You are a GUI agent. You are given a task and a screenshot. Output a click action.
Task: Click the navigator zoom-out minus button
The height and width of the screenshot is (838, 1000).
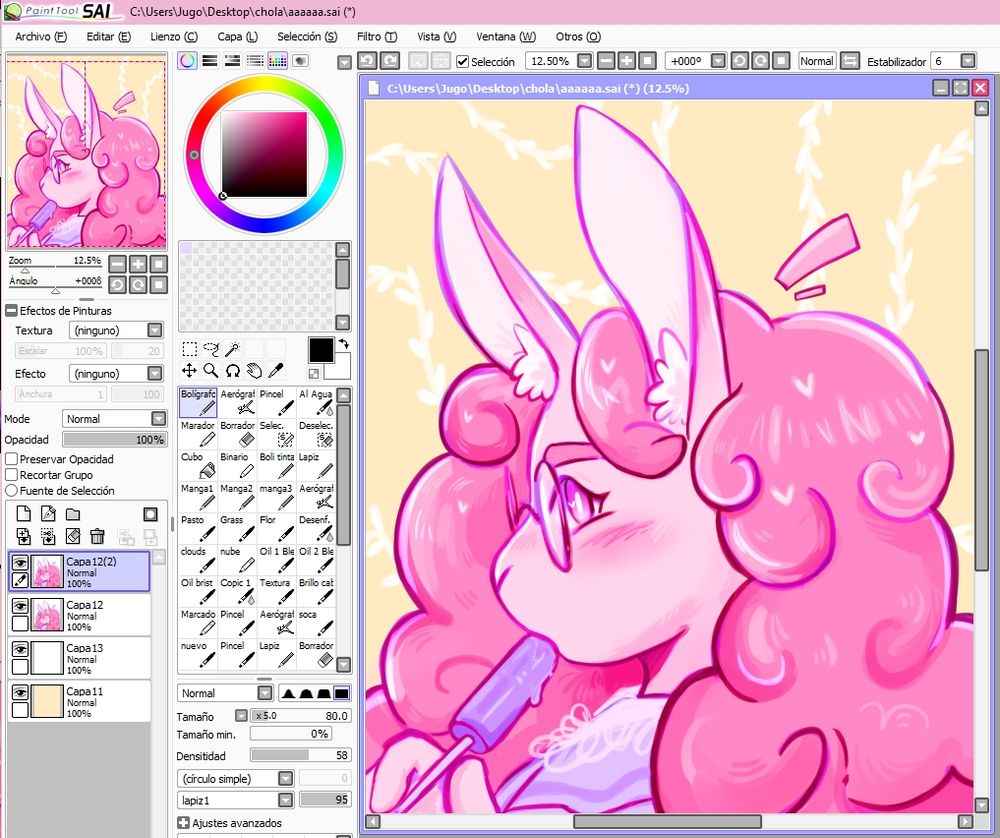(117, 264)
